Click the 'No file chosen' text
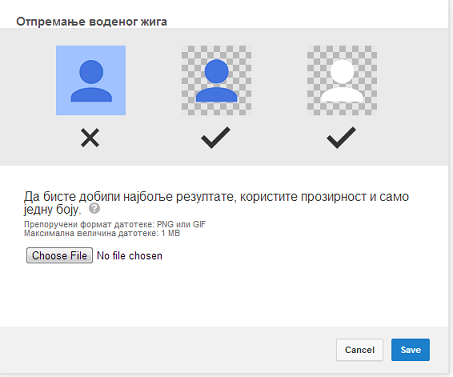This screenshot has height=377, width=453. (x=130, y=256)
